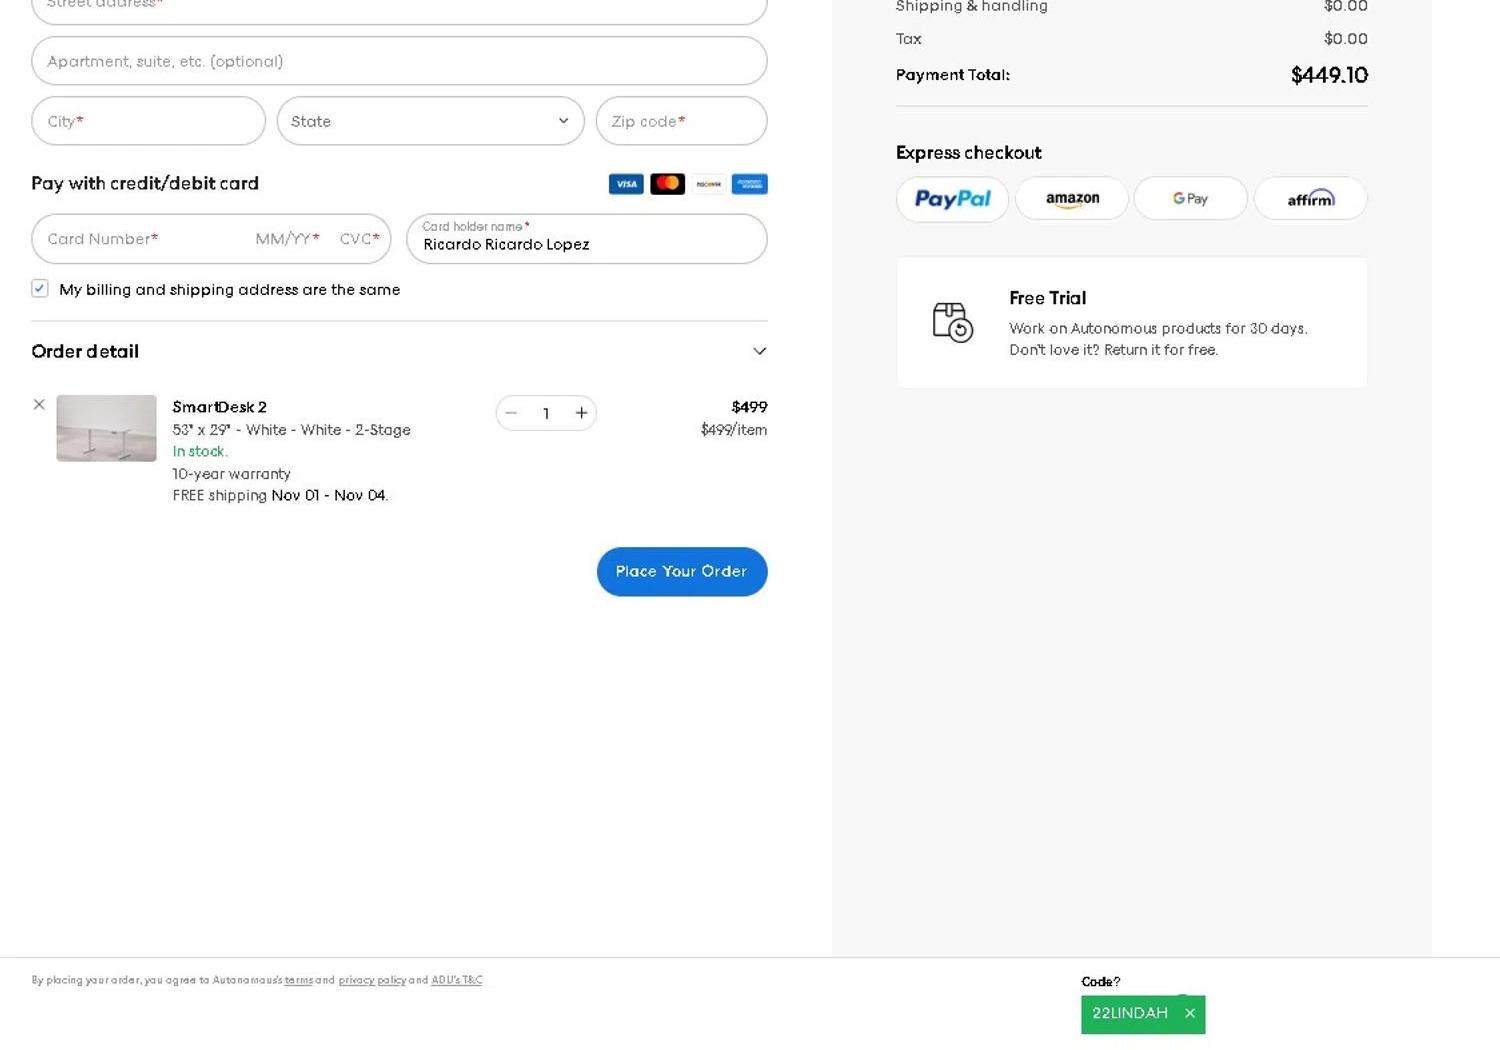Uncheck billing and shipping address same

40,289
